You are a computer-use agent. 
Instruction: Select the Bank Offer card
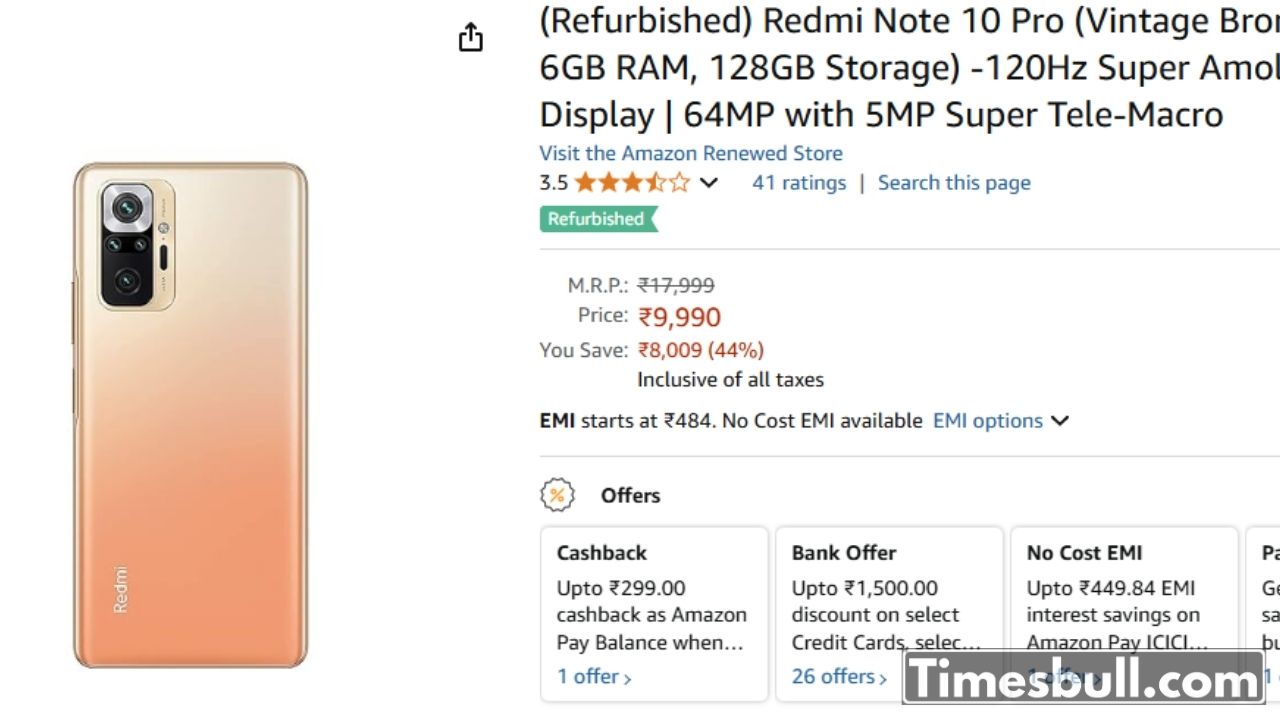[889, 600]
